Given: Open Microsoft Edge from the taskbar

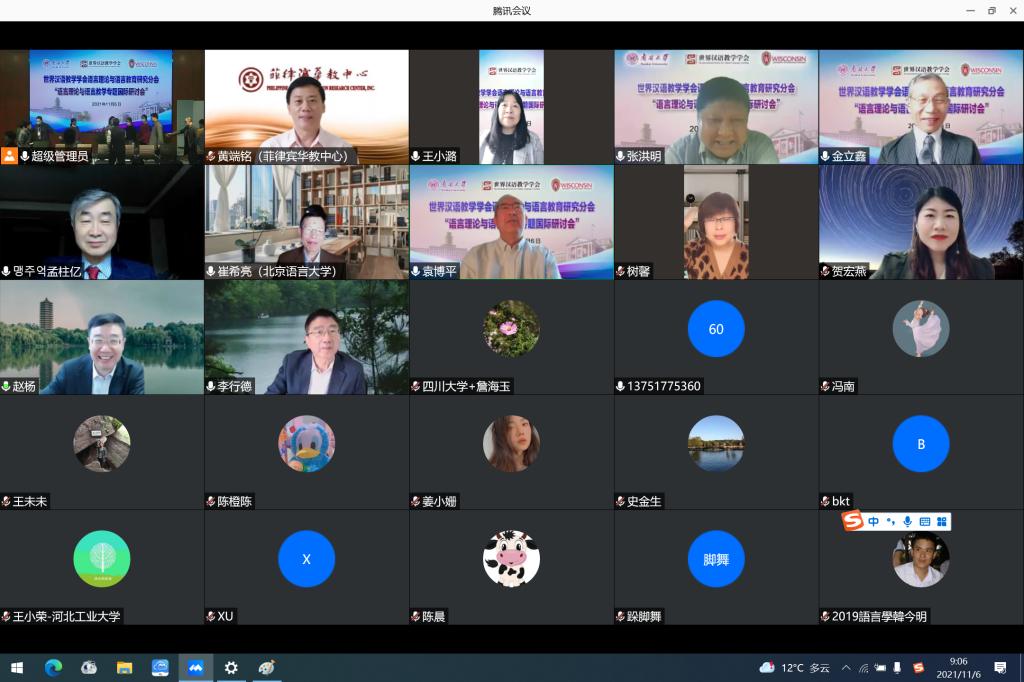Looking at the screenshot, I should tap(53, 667).
